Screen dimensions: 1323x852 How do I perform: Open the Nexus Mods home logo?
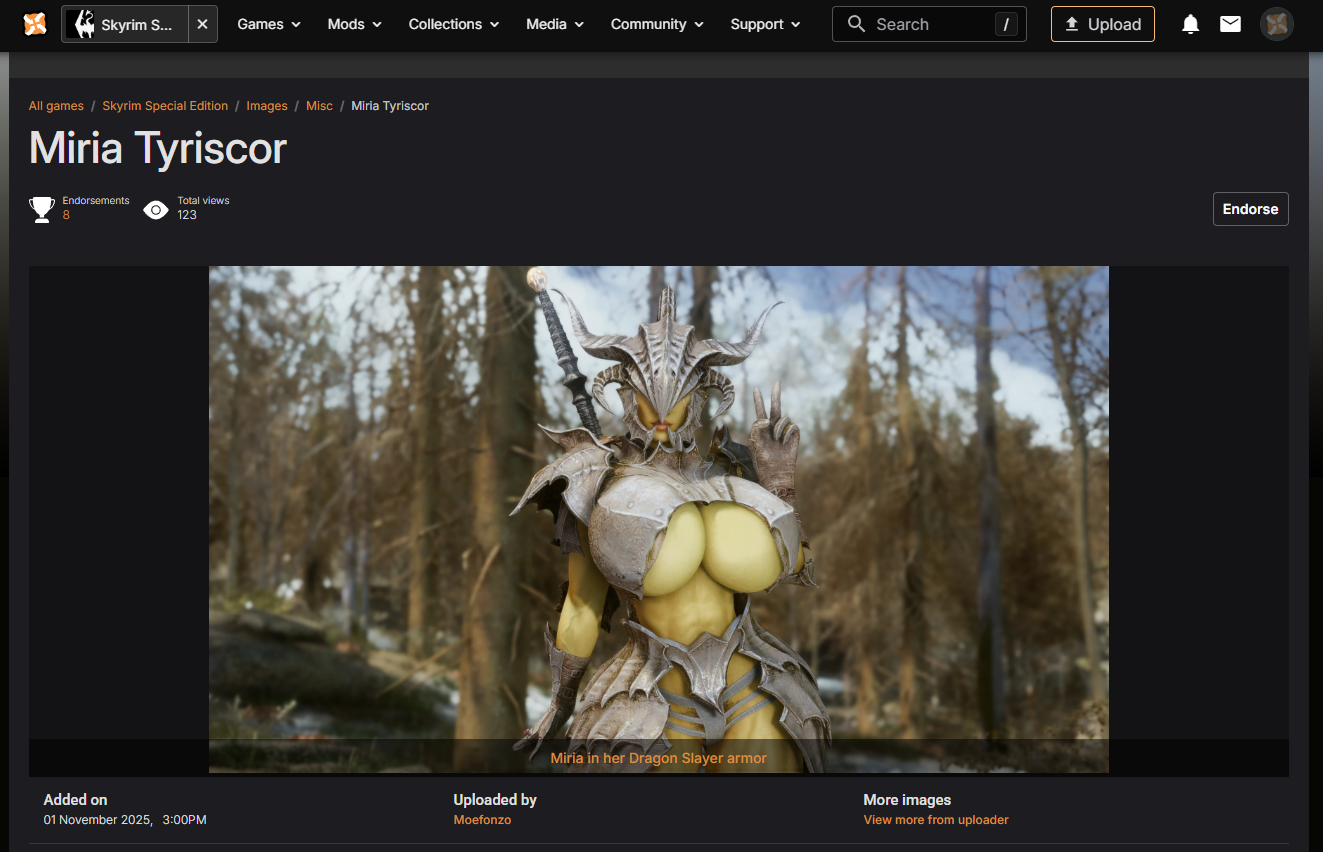click(35, 24)
